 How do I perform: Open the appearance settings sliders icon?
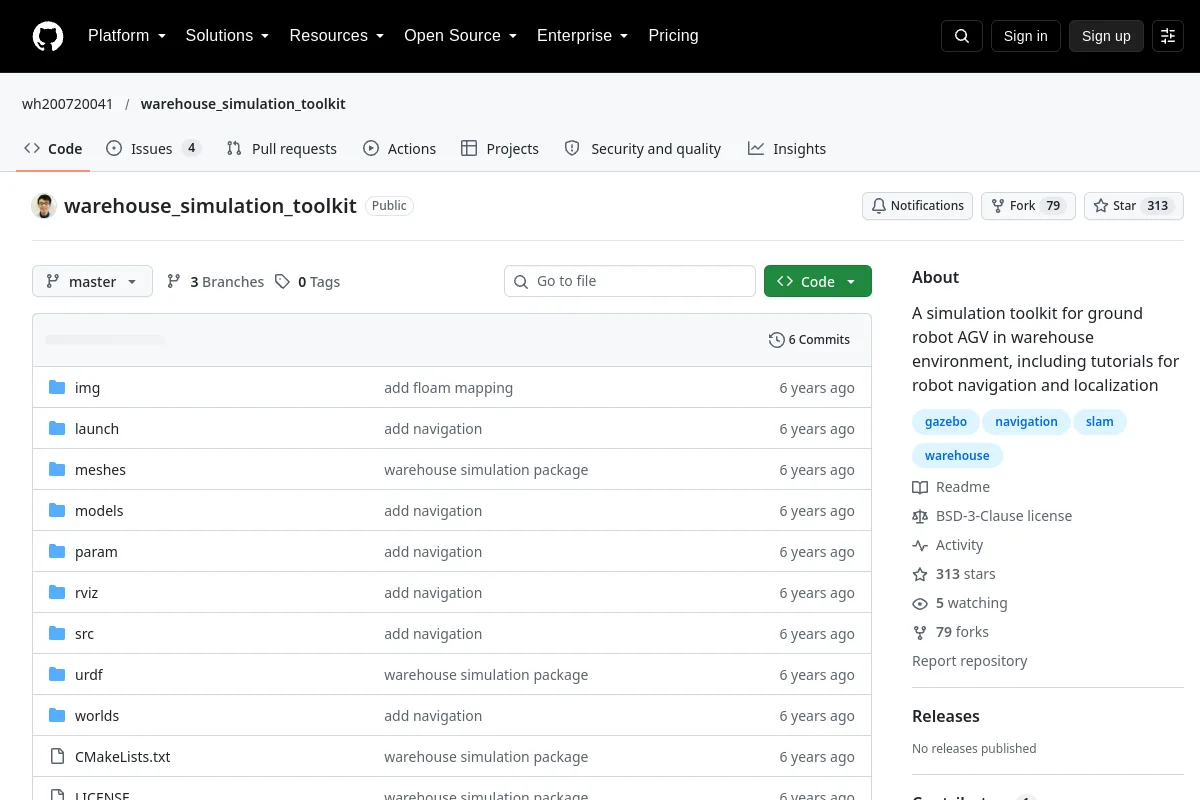pyautogui.click(x=1168, y=36)
